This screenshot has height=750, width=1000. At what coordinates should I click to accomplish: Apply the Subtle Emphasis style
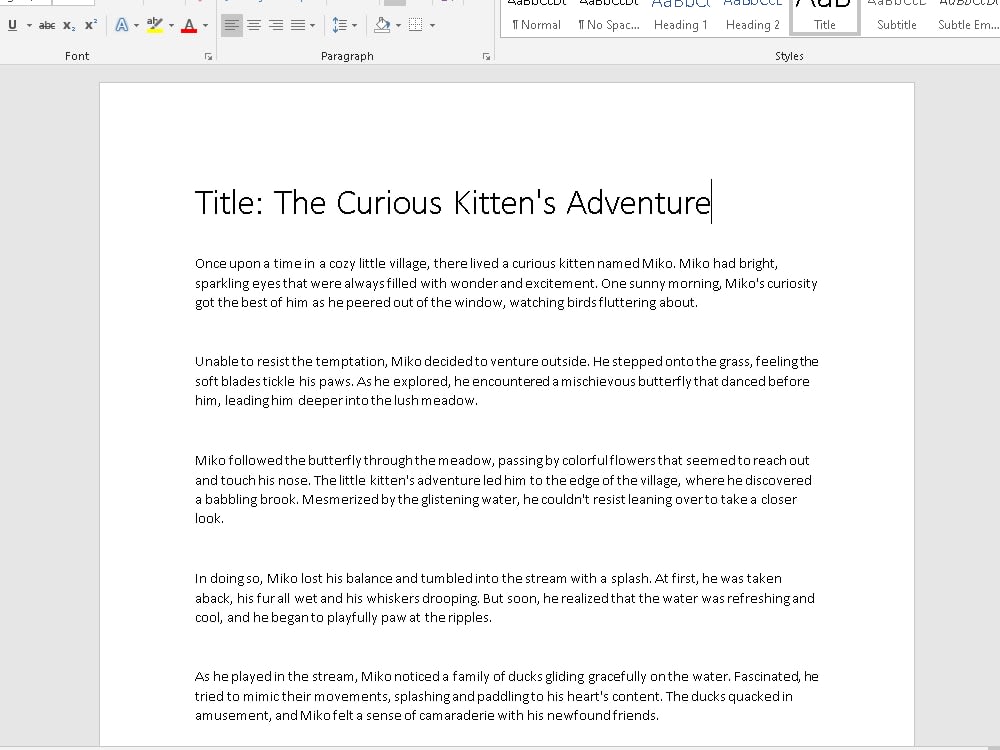[967, 18]
